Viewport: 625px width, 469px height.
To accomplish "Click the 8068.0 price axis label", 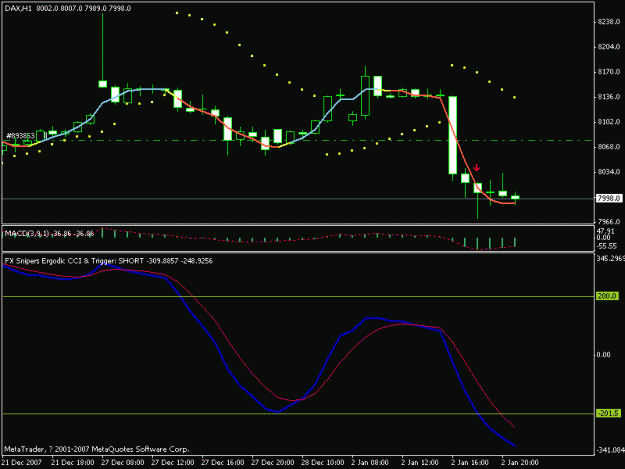I will pyautogui.click(x=609, y=147).
